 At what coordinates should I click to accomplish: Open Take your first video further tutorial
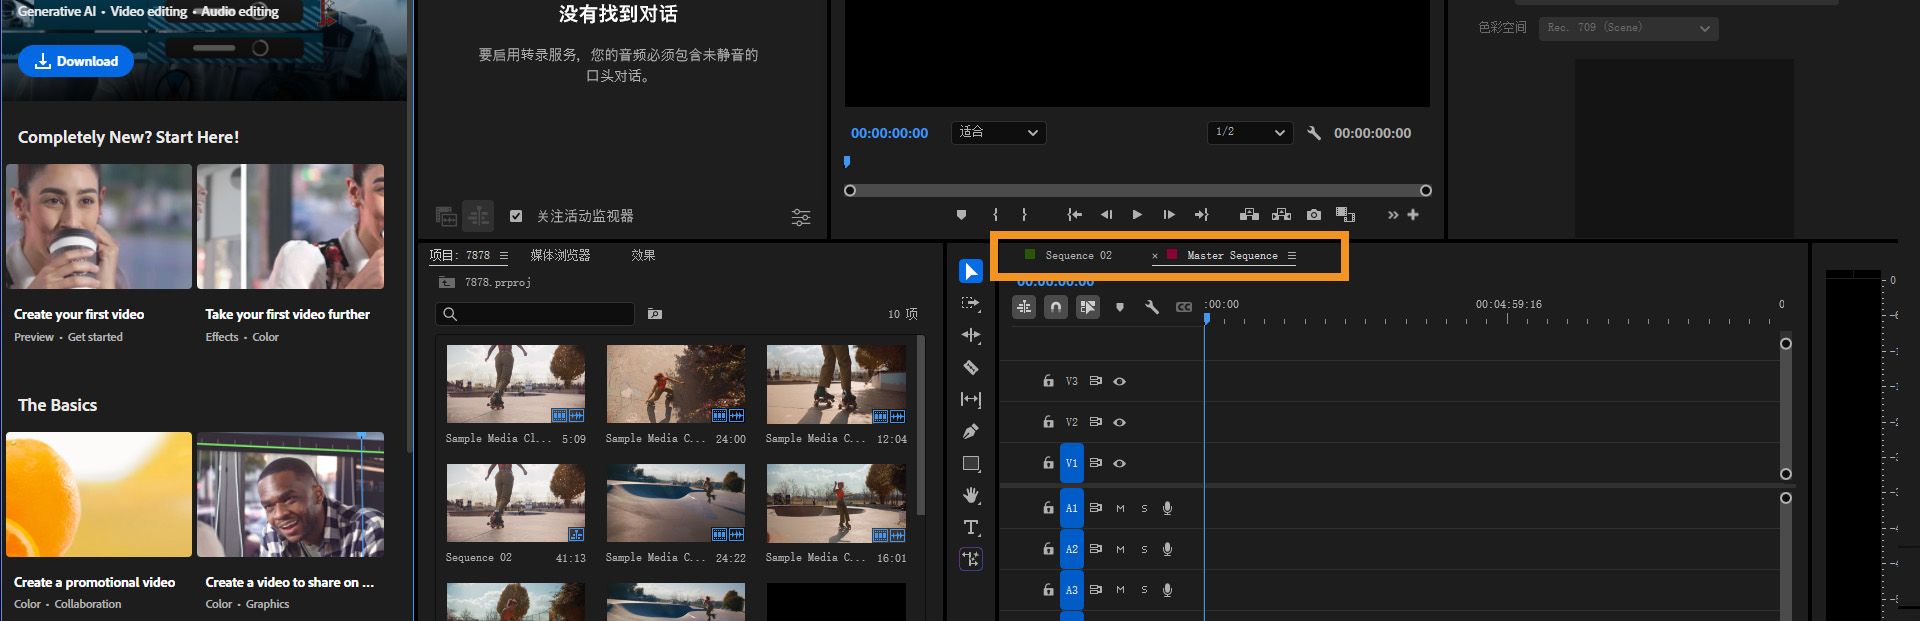tap(290, 227)
